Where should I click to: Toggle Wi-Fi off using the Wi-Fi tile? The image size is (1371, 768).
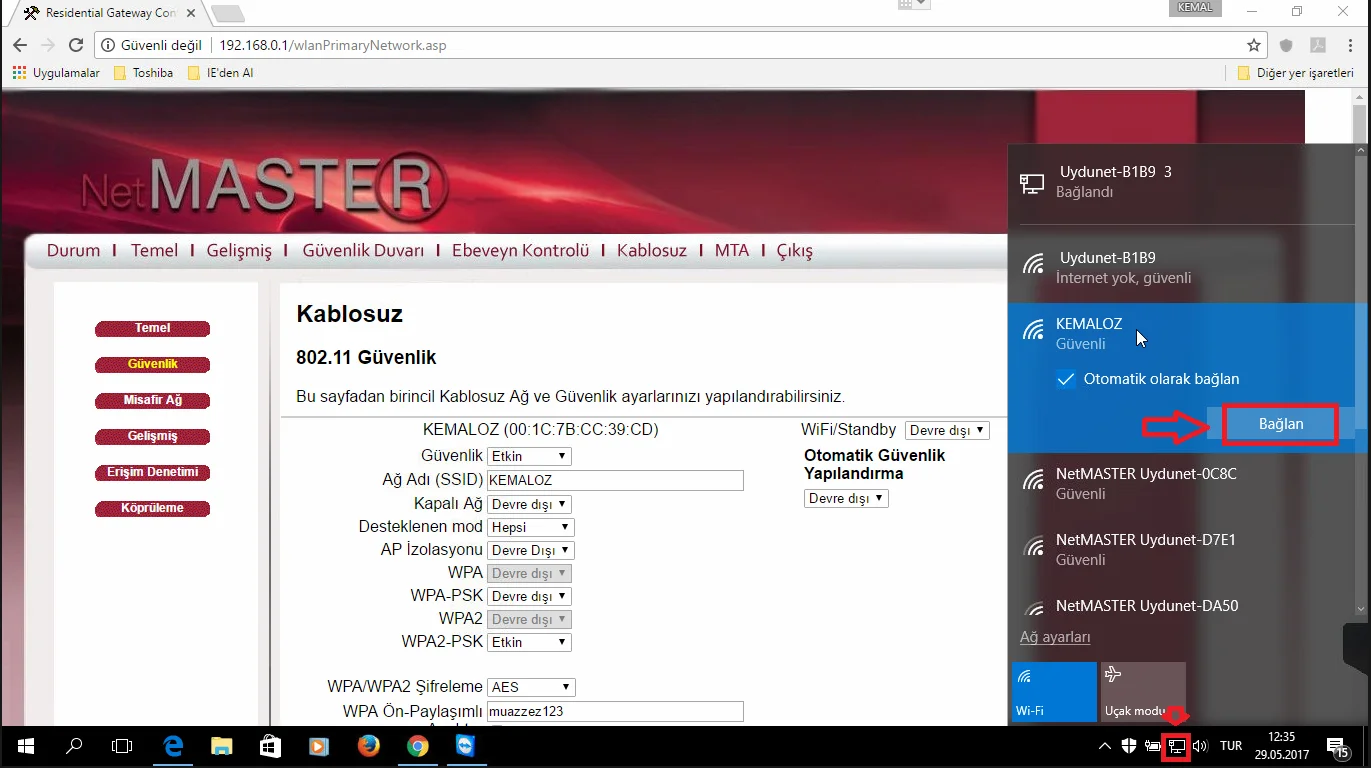click(1054, 690)
